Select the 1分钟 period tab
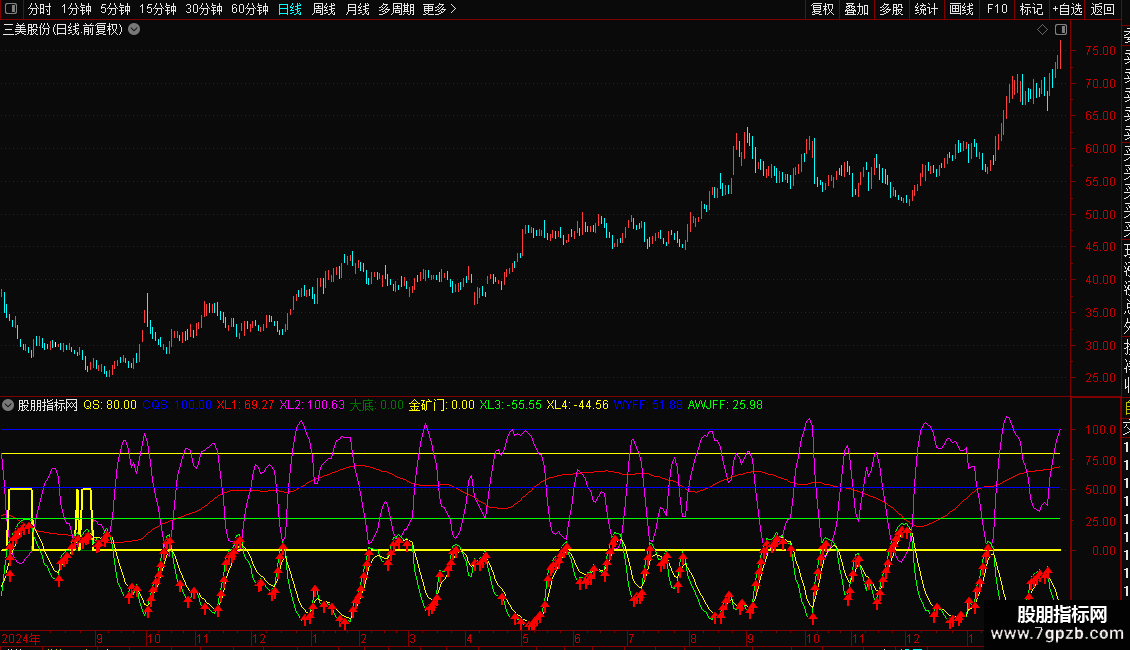This screenshot has height=650, width=1130. point(76,9)
